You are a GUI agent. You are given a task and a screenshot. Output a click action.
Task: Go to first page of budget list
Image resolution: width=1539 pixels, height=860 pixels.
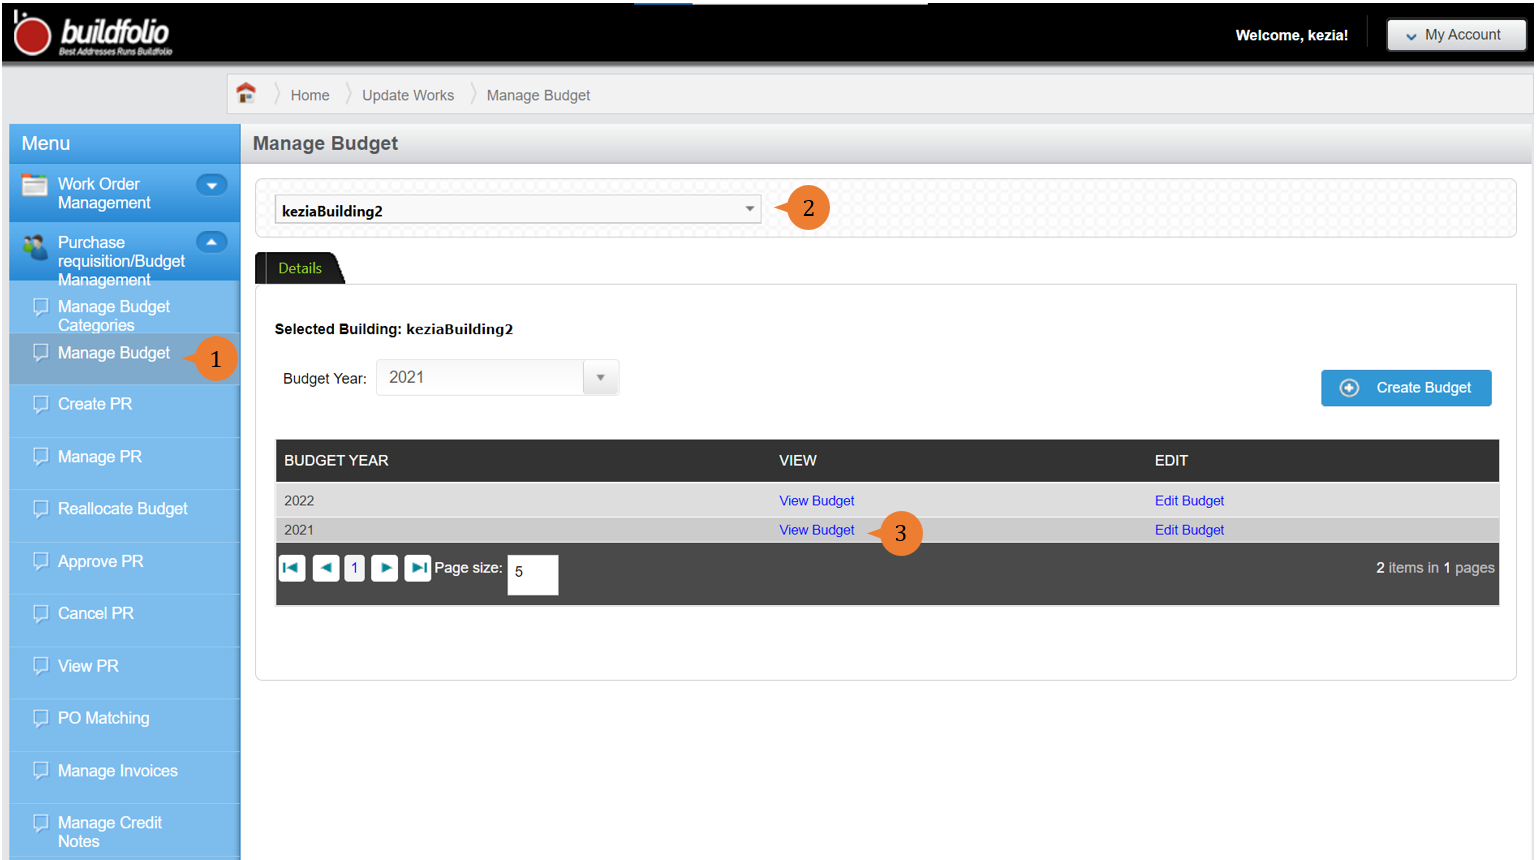(292, 568)
